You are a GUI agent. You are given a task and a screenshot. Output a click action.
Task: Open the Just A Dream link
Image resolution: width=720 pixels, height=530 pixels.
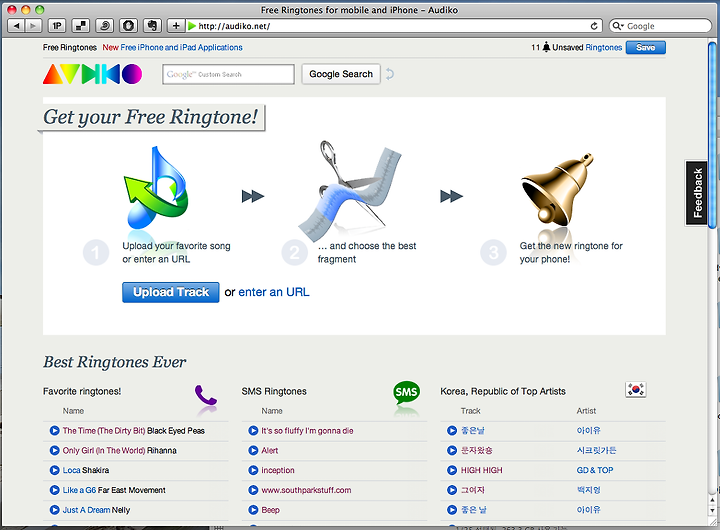(86, 509)
